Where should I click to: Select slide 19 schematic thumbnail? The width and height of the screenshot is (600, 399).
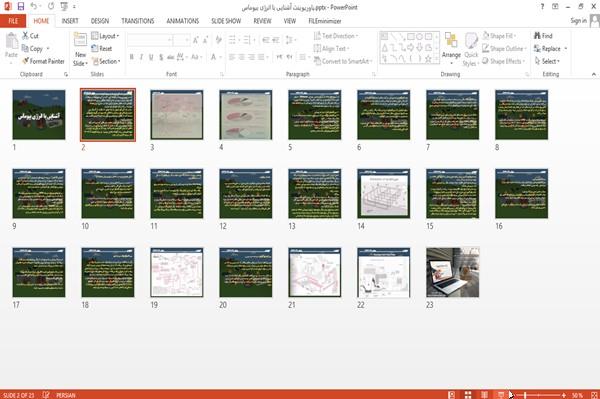coord(177,272)
